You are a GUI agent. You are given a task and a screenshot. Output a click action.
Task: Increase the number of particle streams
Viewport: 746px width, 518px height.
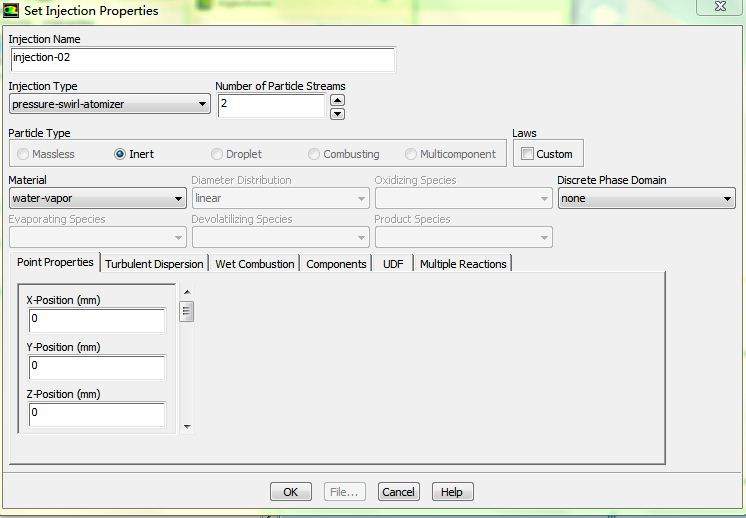[x=337, y=100]
